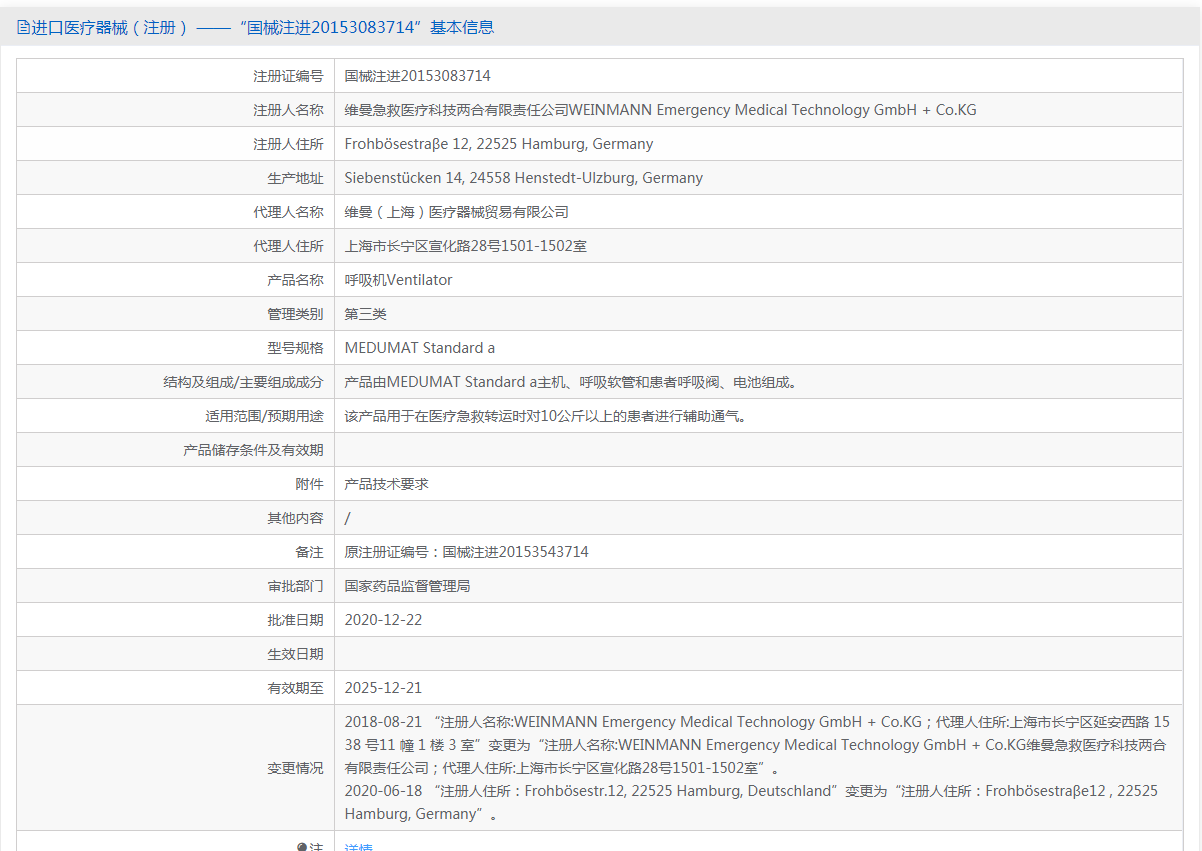Click the 批准日期 label
Viewport: 1202px width, 851px height.
click(295, 620)
